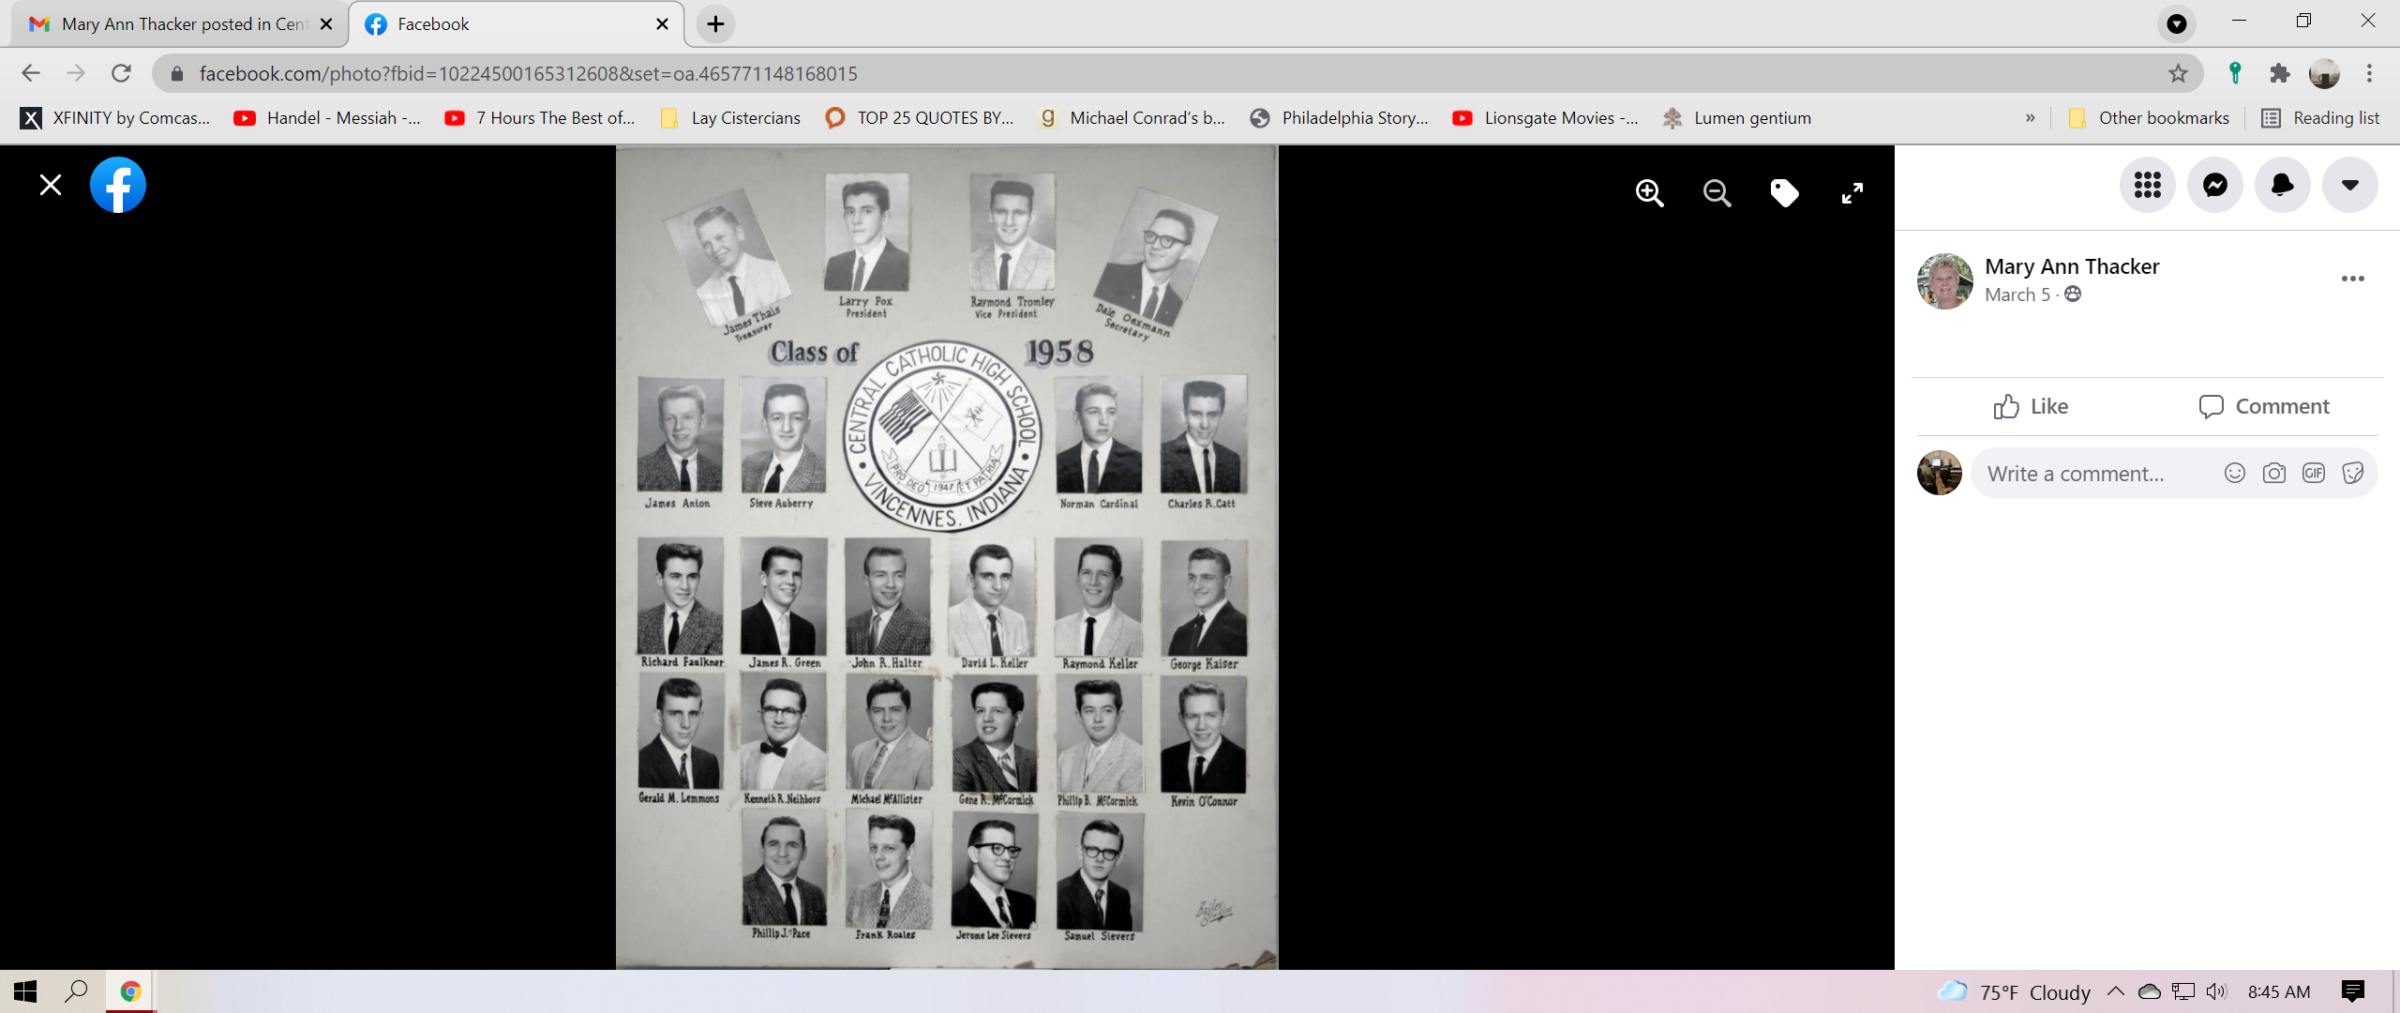This screenshot has width=2400, height=1013.
Task: Open the taskbar volume control
Action: pyautogui.click(x=2216, y=991)
